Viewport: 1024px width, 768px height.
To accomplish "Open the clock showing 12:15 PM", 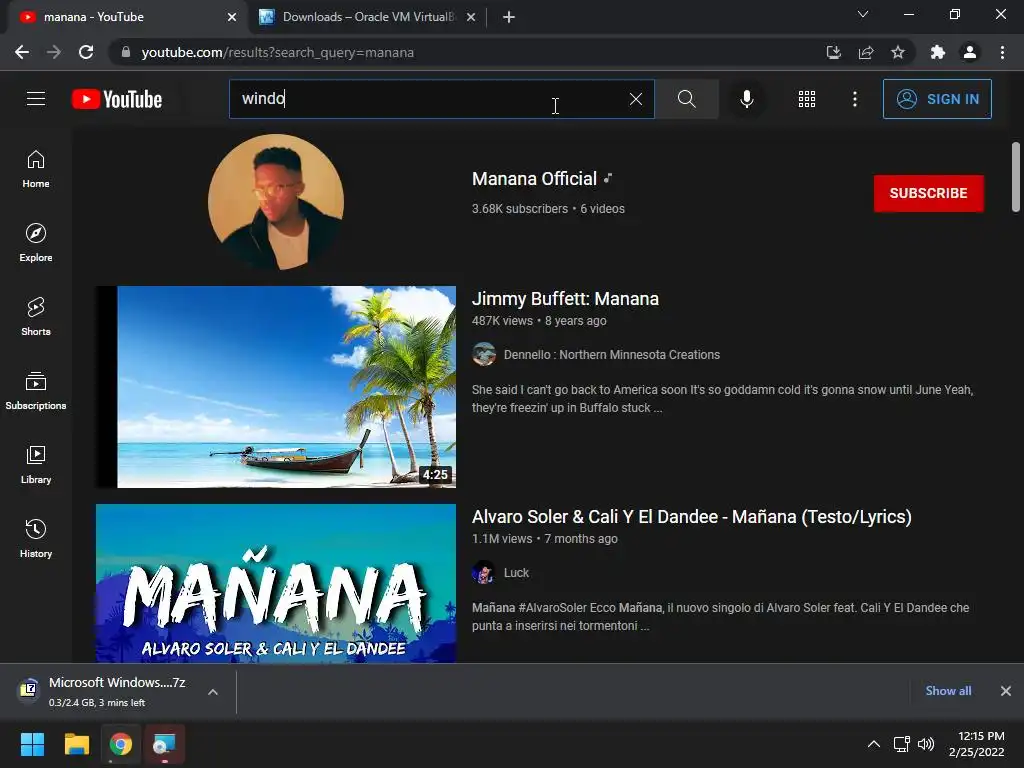I will (x=976, y=744).
